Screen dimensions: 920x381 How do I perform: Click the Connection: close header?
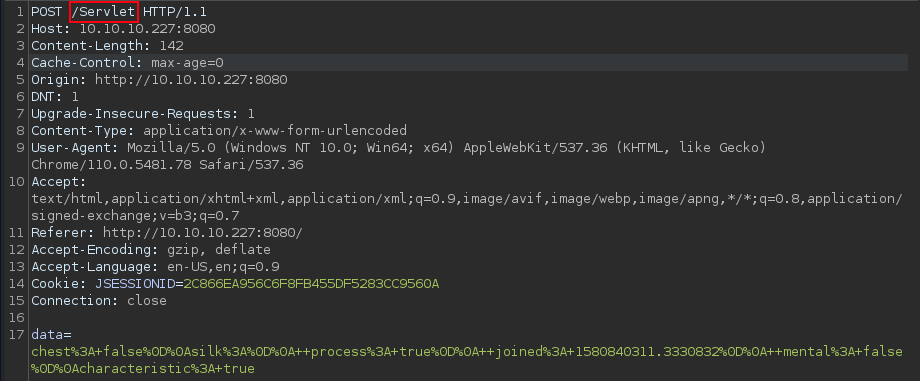99,301
